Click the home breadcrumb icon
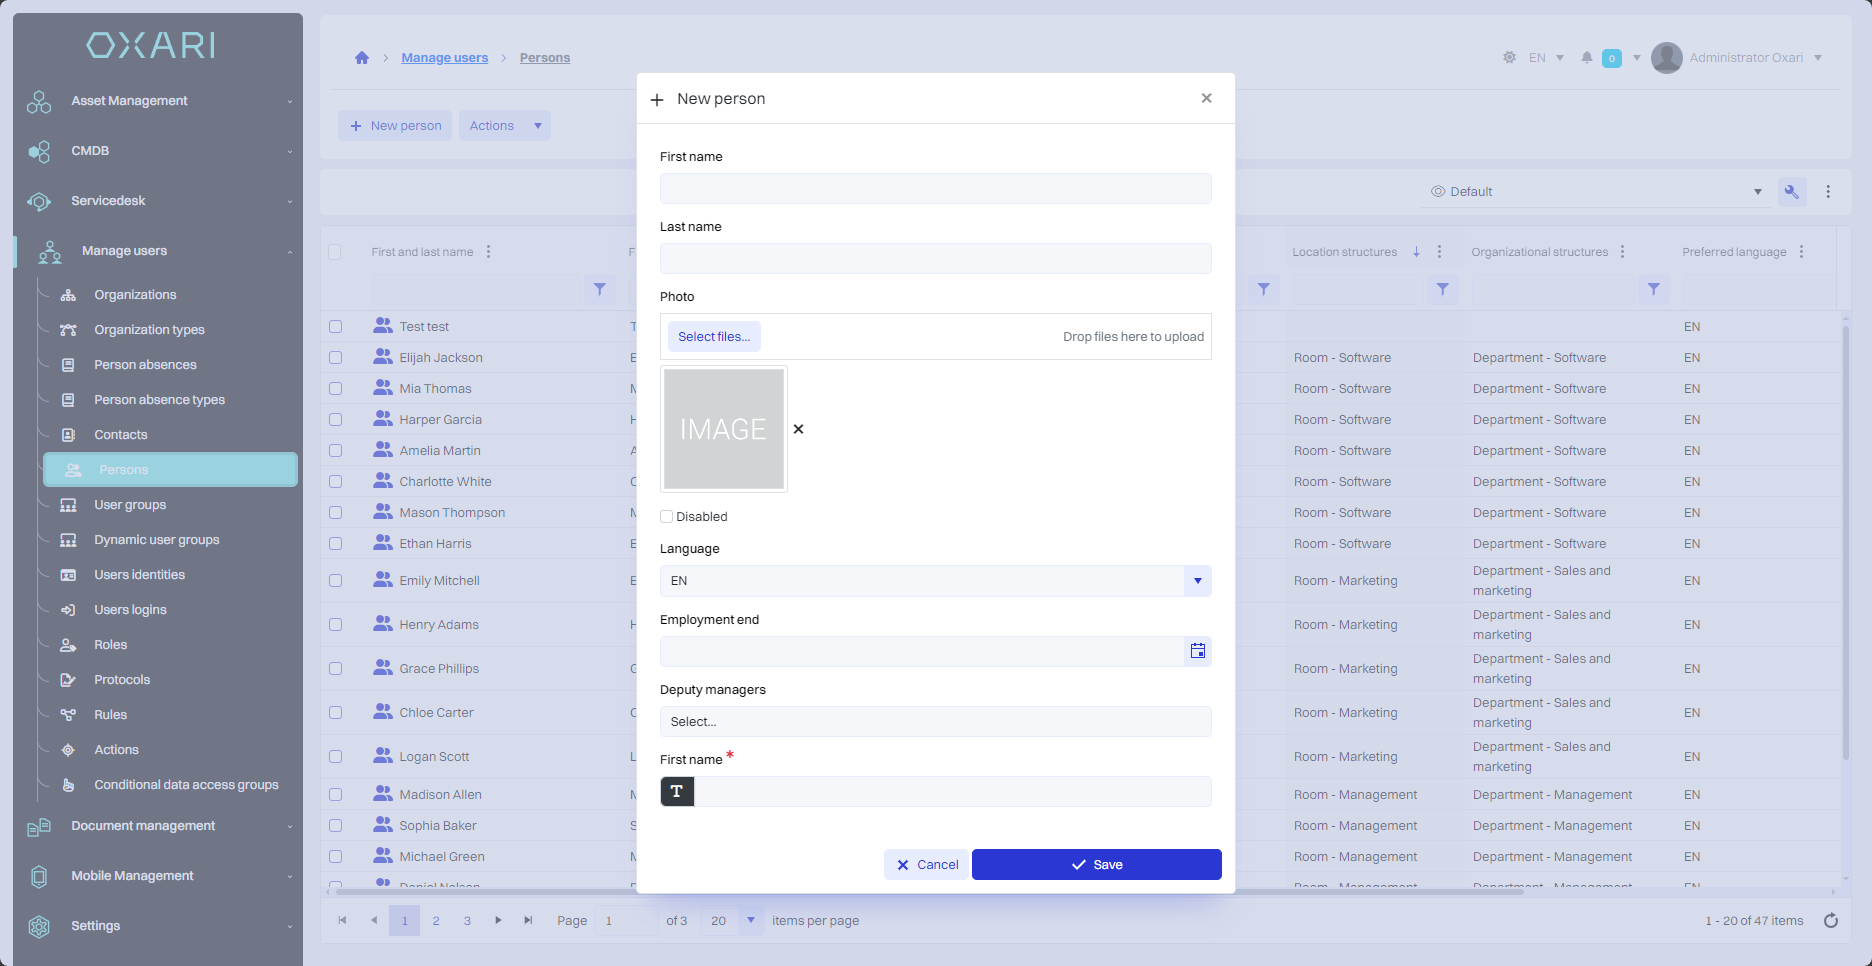This screenshot has width=1872, height=966. click(x=362, y=58)
